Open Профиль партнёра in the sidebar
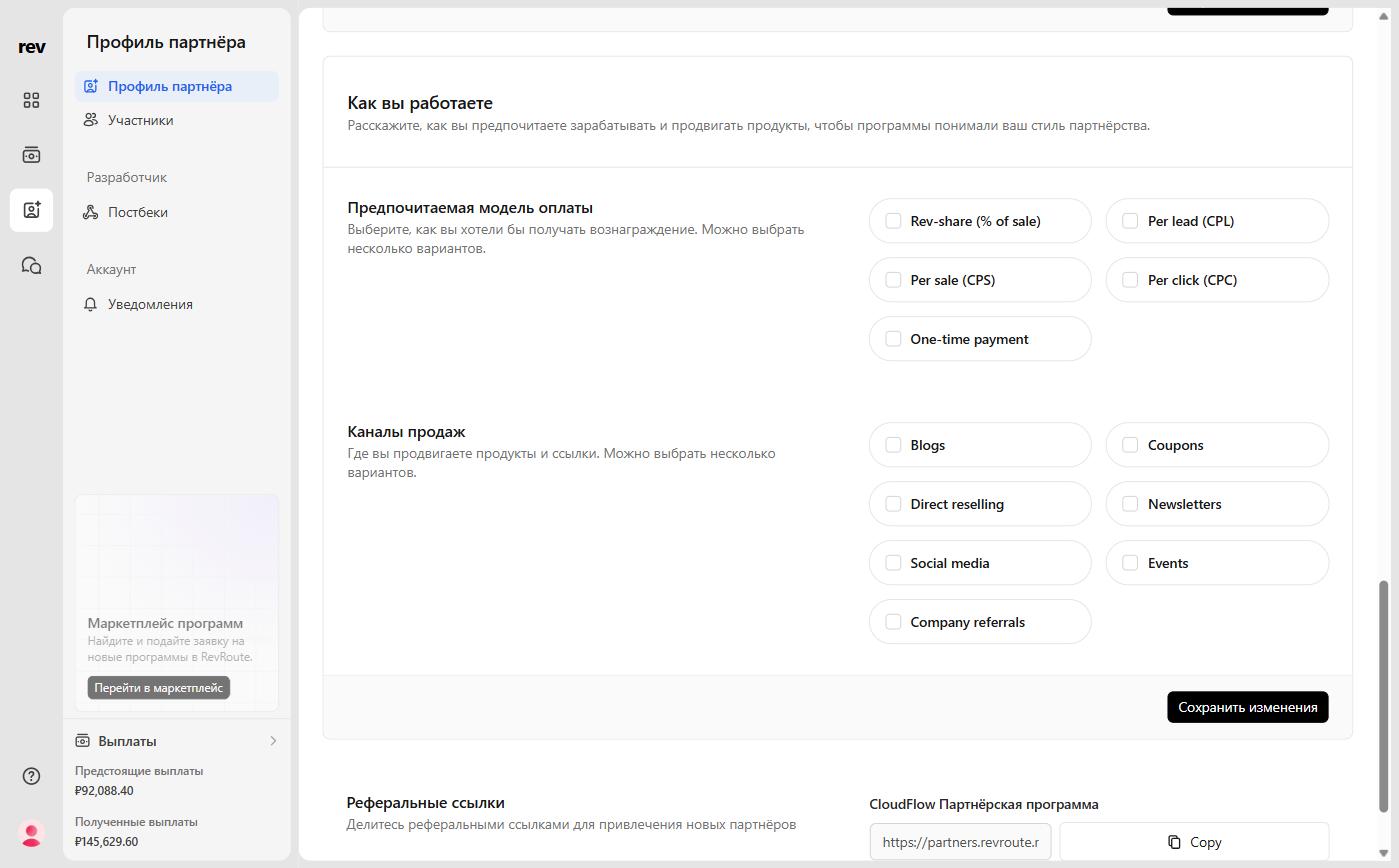Screen dimensions: 1399x868 click(x=177, y=86)
